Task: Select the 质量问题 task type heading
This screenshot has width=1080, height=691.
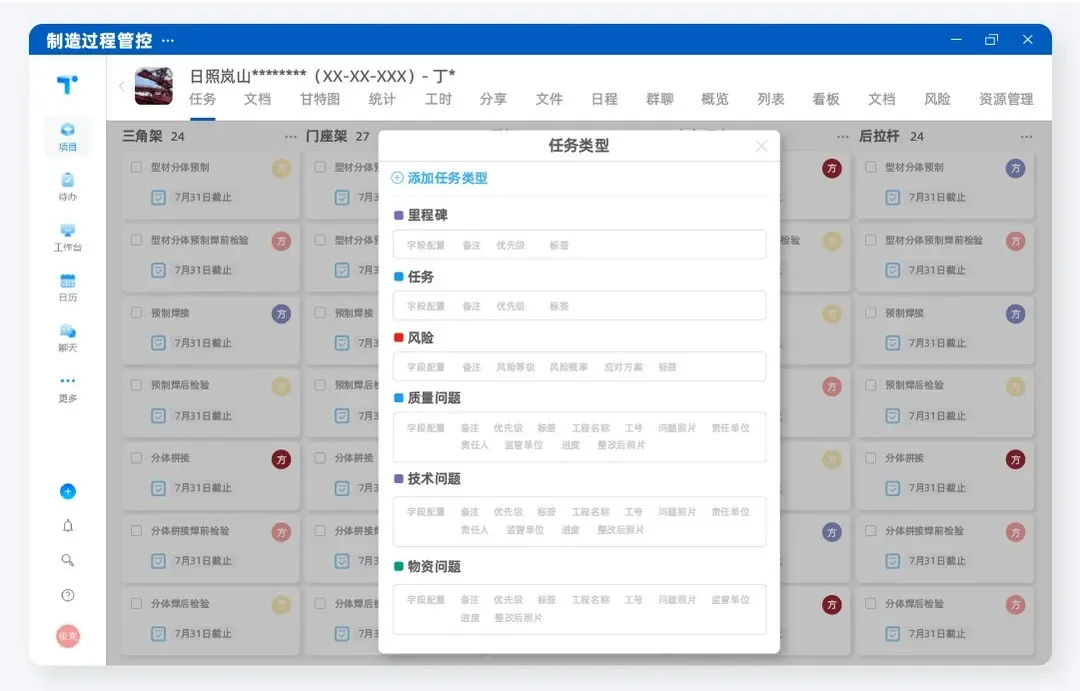Action: click(434, 398)
